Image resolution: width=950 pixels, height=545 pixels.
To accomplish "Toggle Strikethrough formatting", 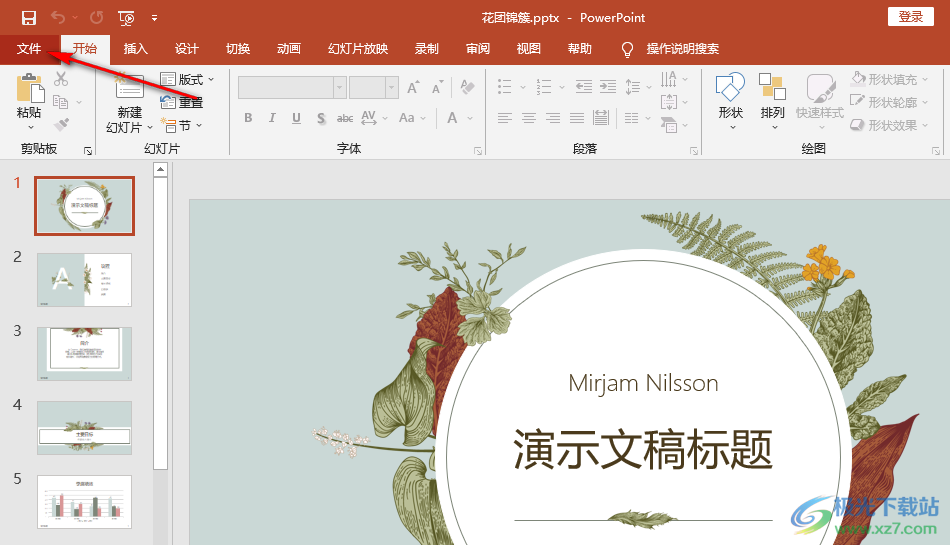I will coord(345,118).
